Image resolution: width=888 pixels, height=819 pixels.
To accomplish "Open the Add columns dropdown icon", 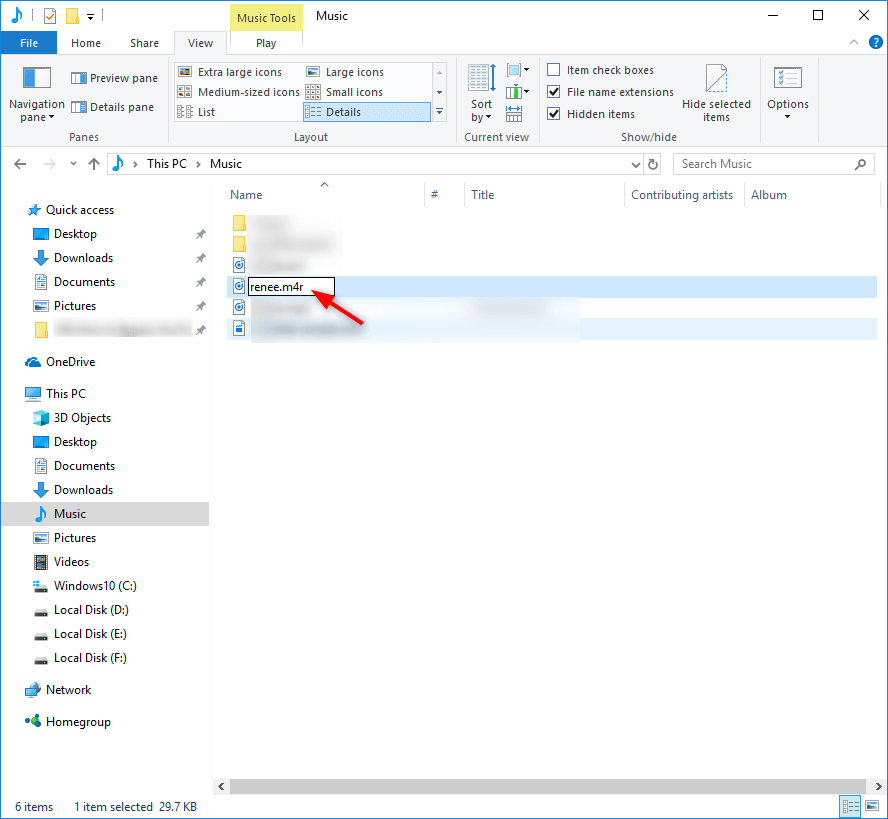I will [518, 92].
